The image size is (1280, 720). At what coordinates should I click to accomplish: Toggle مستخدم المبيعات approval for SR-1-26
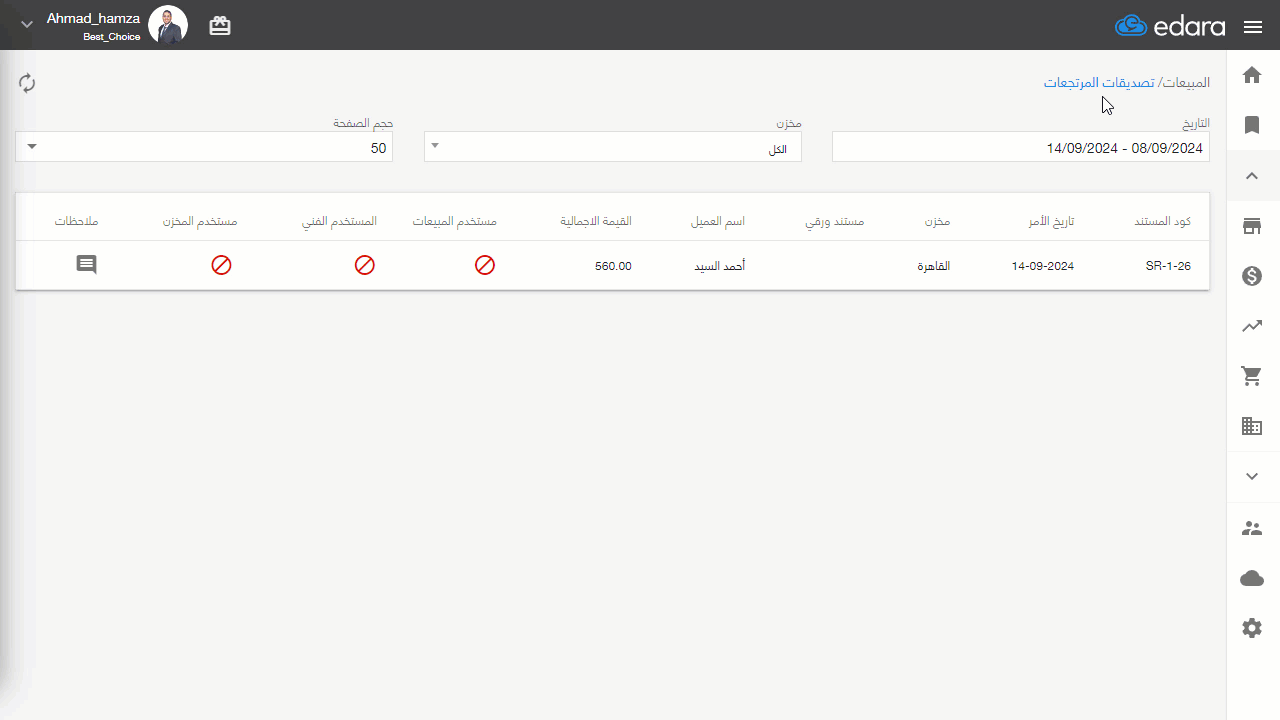(x=485, y=265)
